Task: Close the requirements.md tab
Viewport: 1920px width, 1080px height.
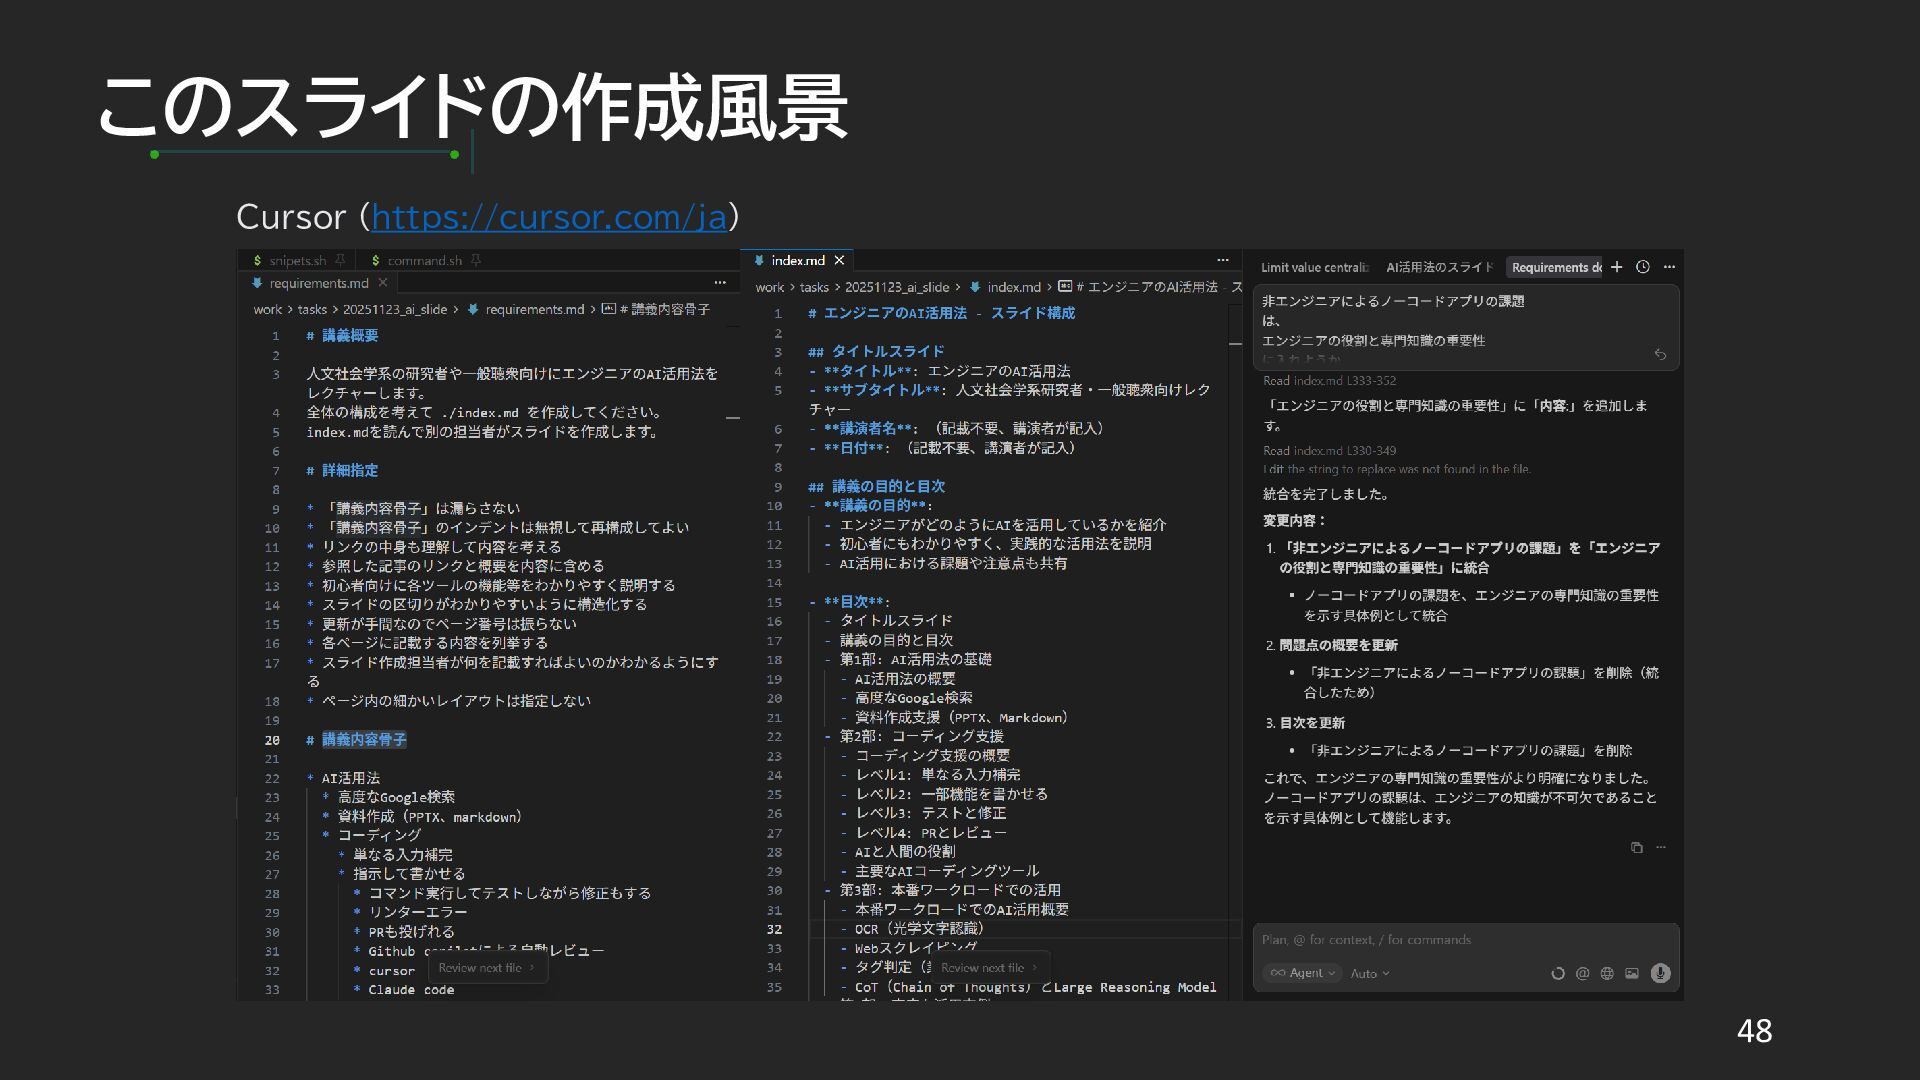Action: (382, 283)
